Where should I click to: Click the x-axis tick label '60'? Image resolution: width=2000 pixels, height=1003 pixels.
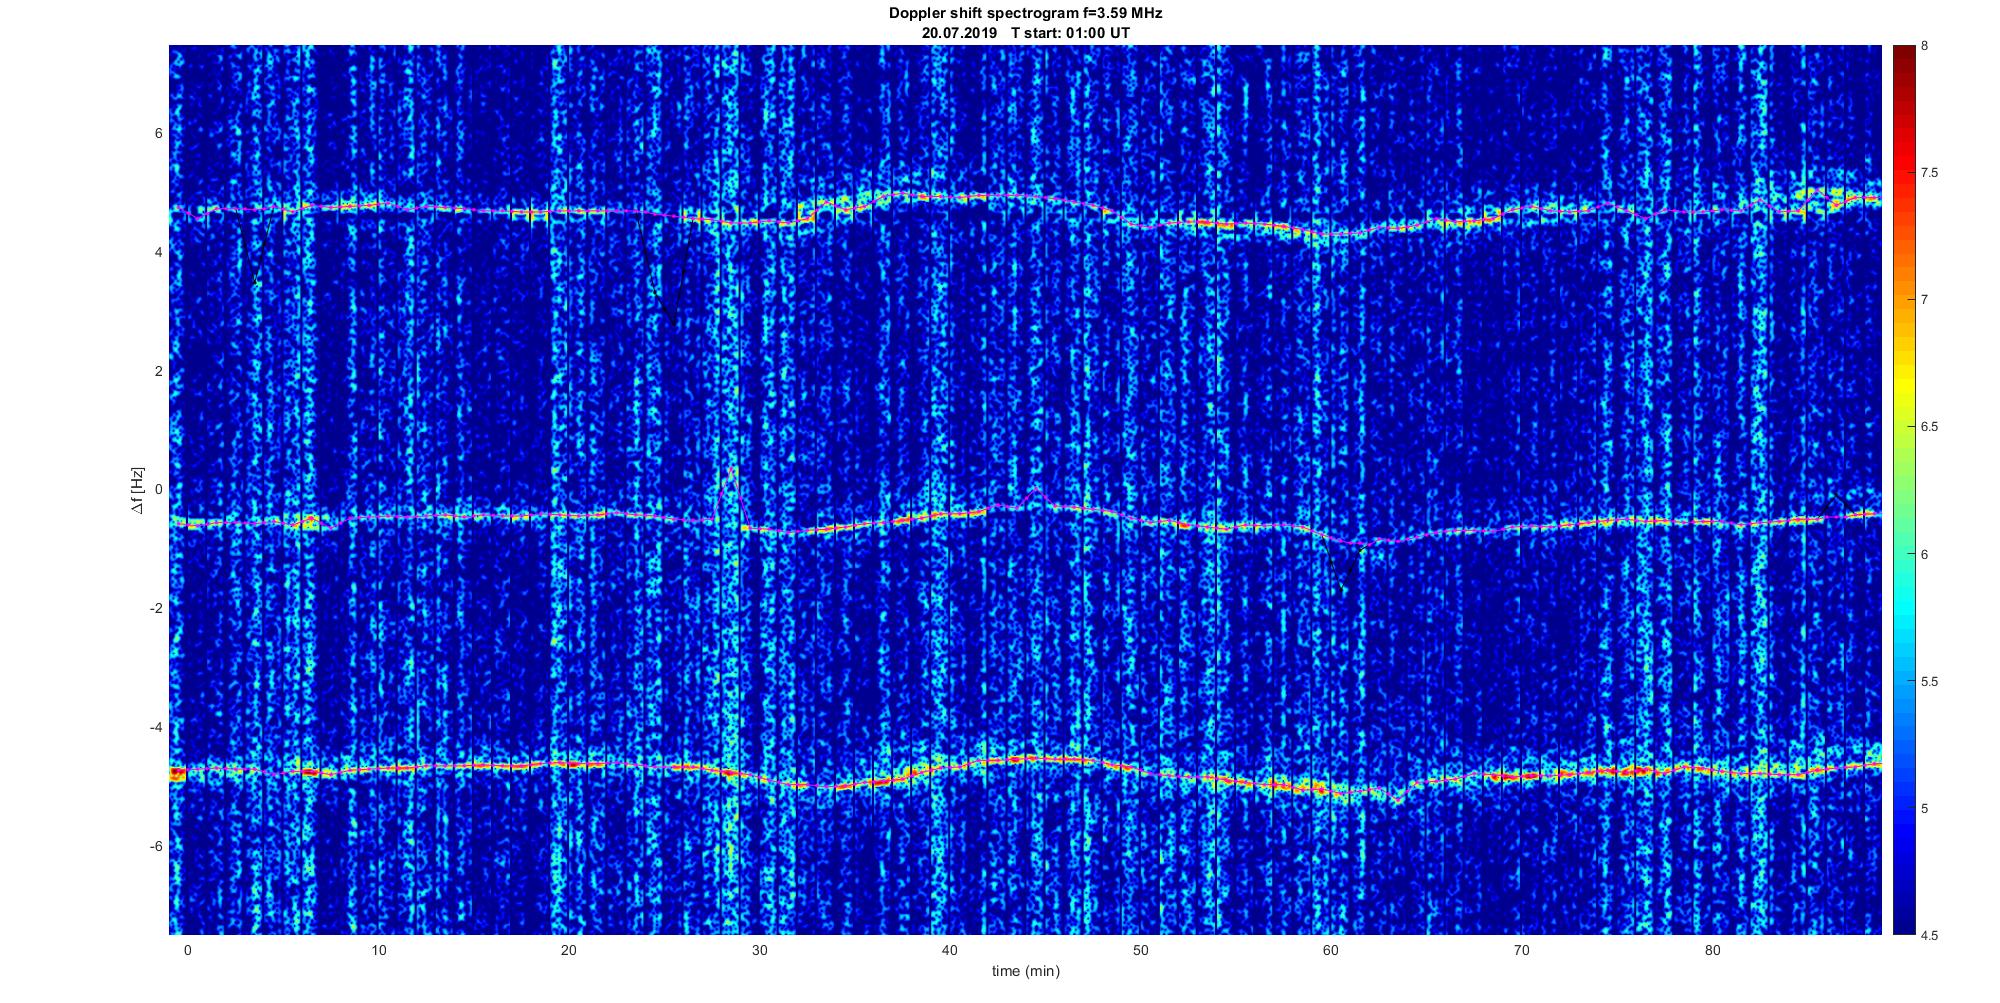[x=1331, y=950]
